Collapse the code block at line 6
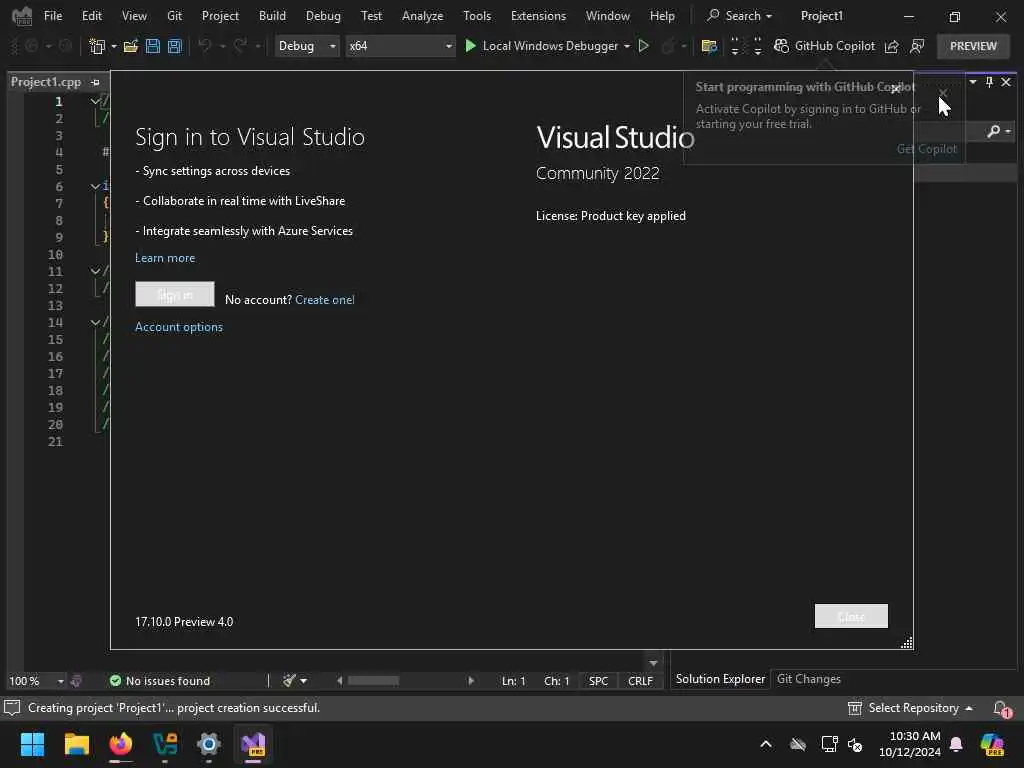1024x768 pixels. click(95, 186)
